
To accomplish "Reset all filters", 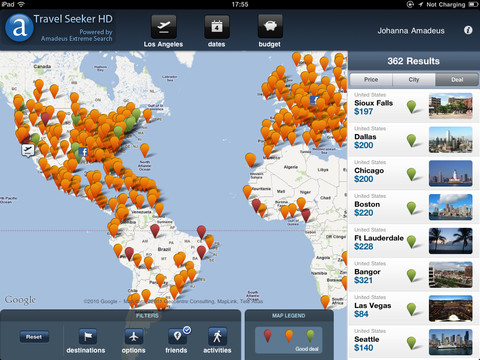I will click(34, 337).
